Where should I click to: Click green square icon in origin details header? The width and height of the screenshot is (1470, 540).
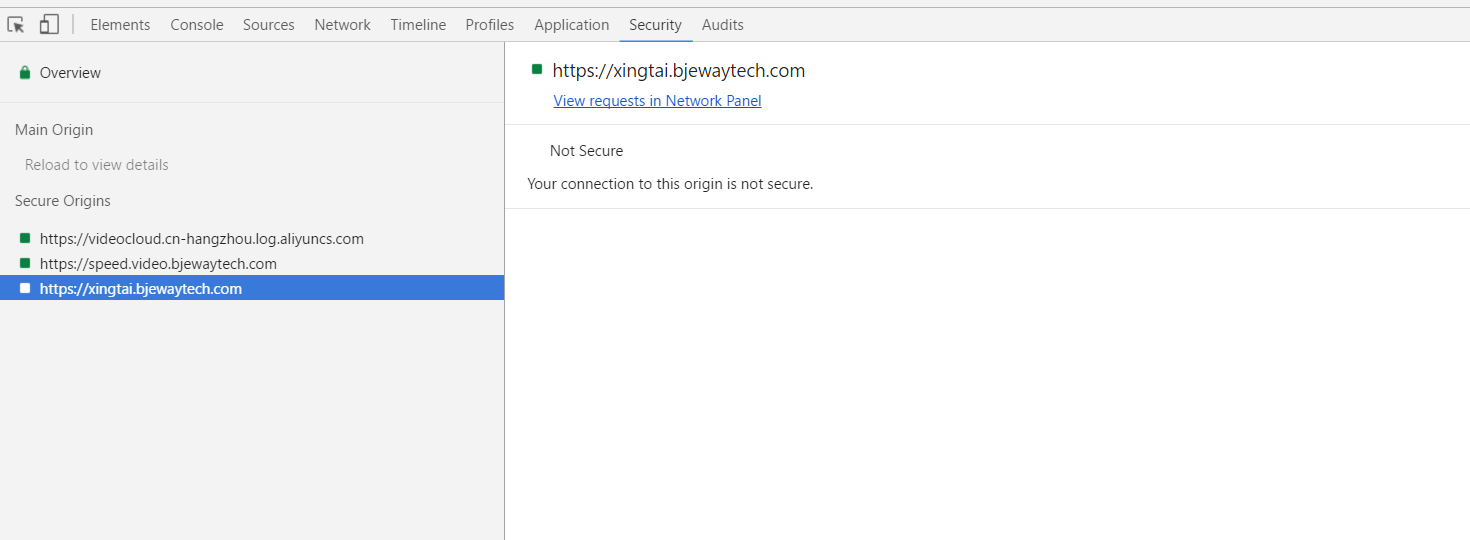pos(537,69)
